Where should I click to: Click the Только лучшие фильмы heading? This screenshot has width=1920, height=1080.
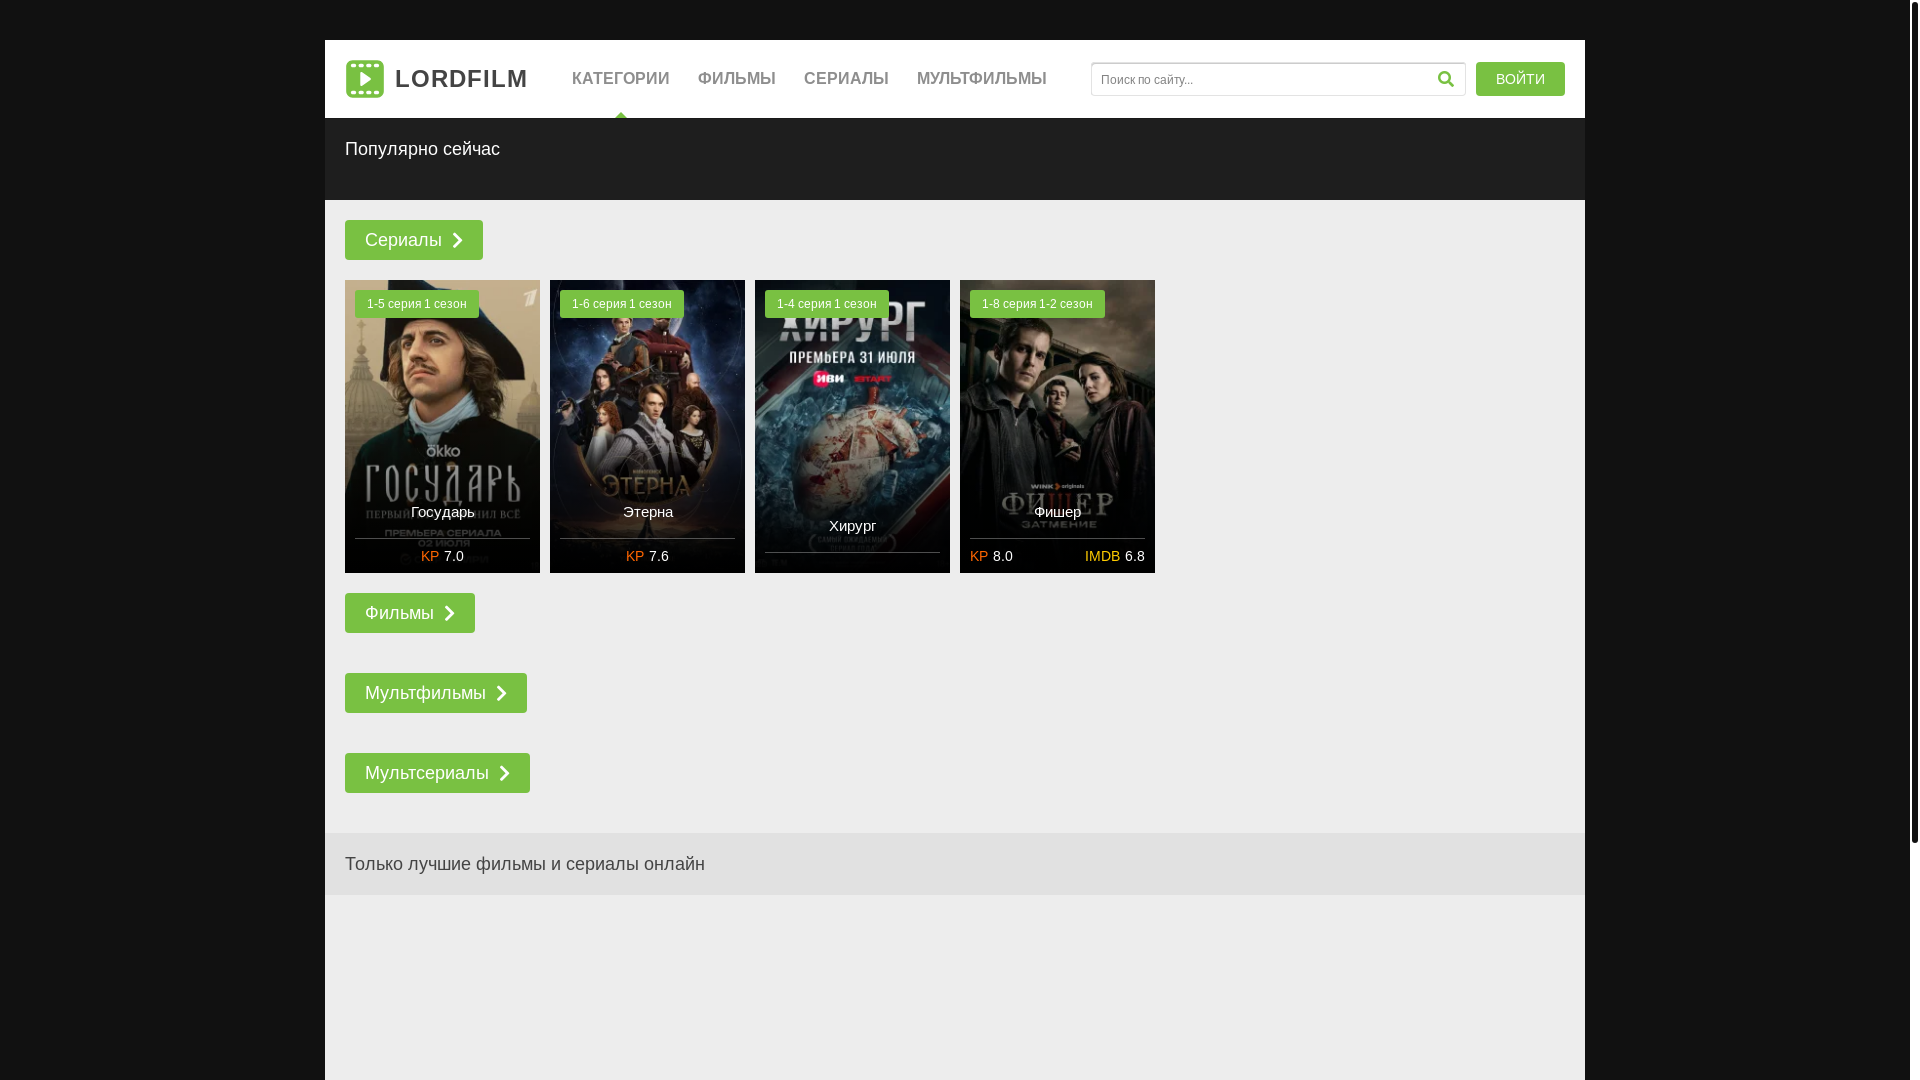(525, 864)
